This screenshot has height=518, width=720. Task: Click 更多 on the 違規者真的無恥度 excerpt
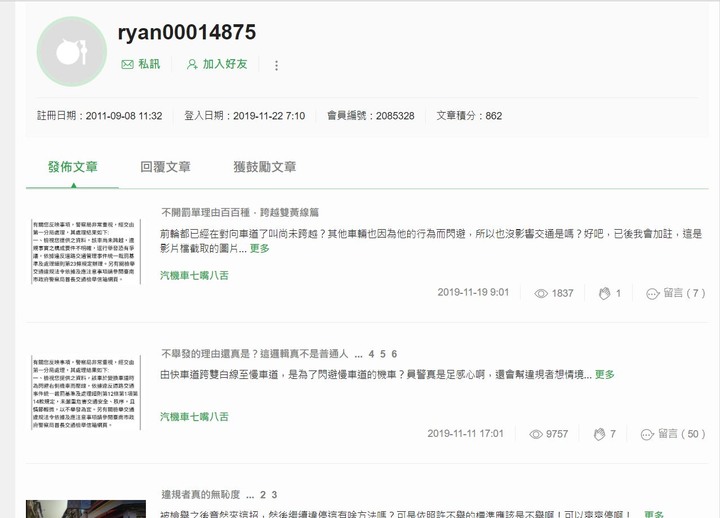[x=653, y=514]
